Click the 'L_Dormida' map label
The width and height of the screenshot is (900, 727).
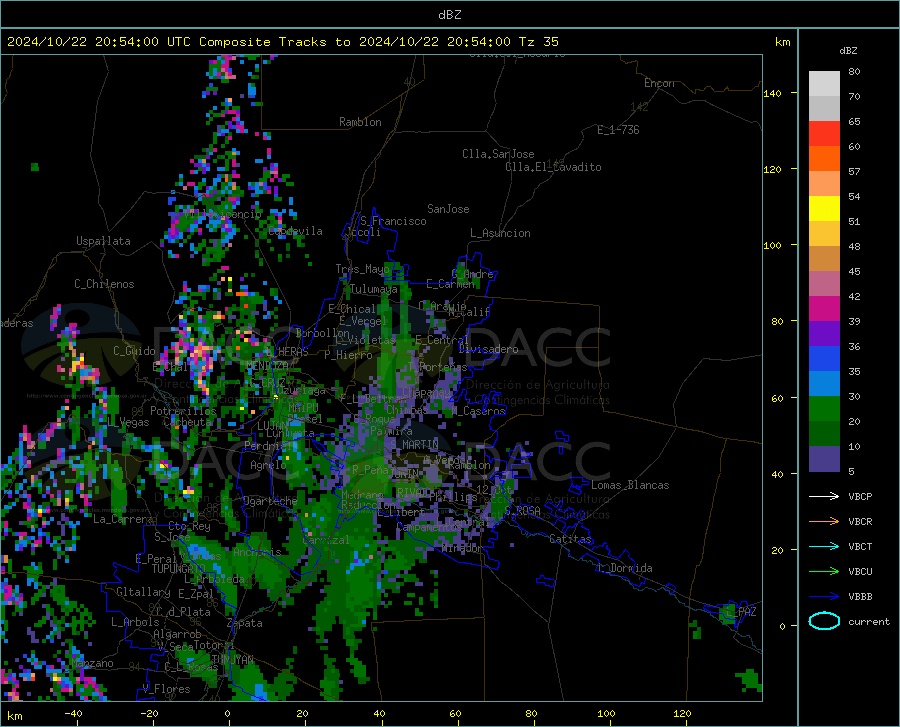625,568
